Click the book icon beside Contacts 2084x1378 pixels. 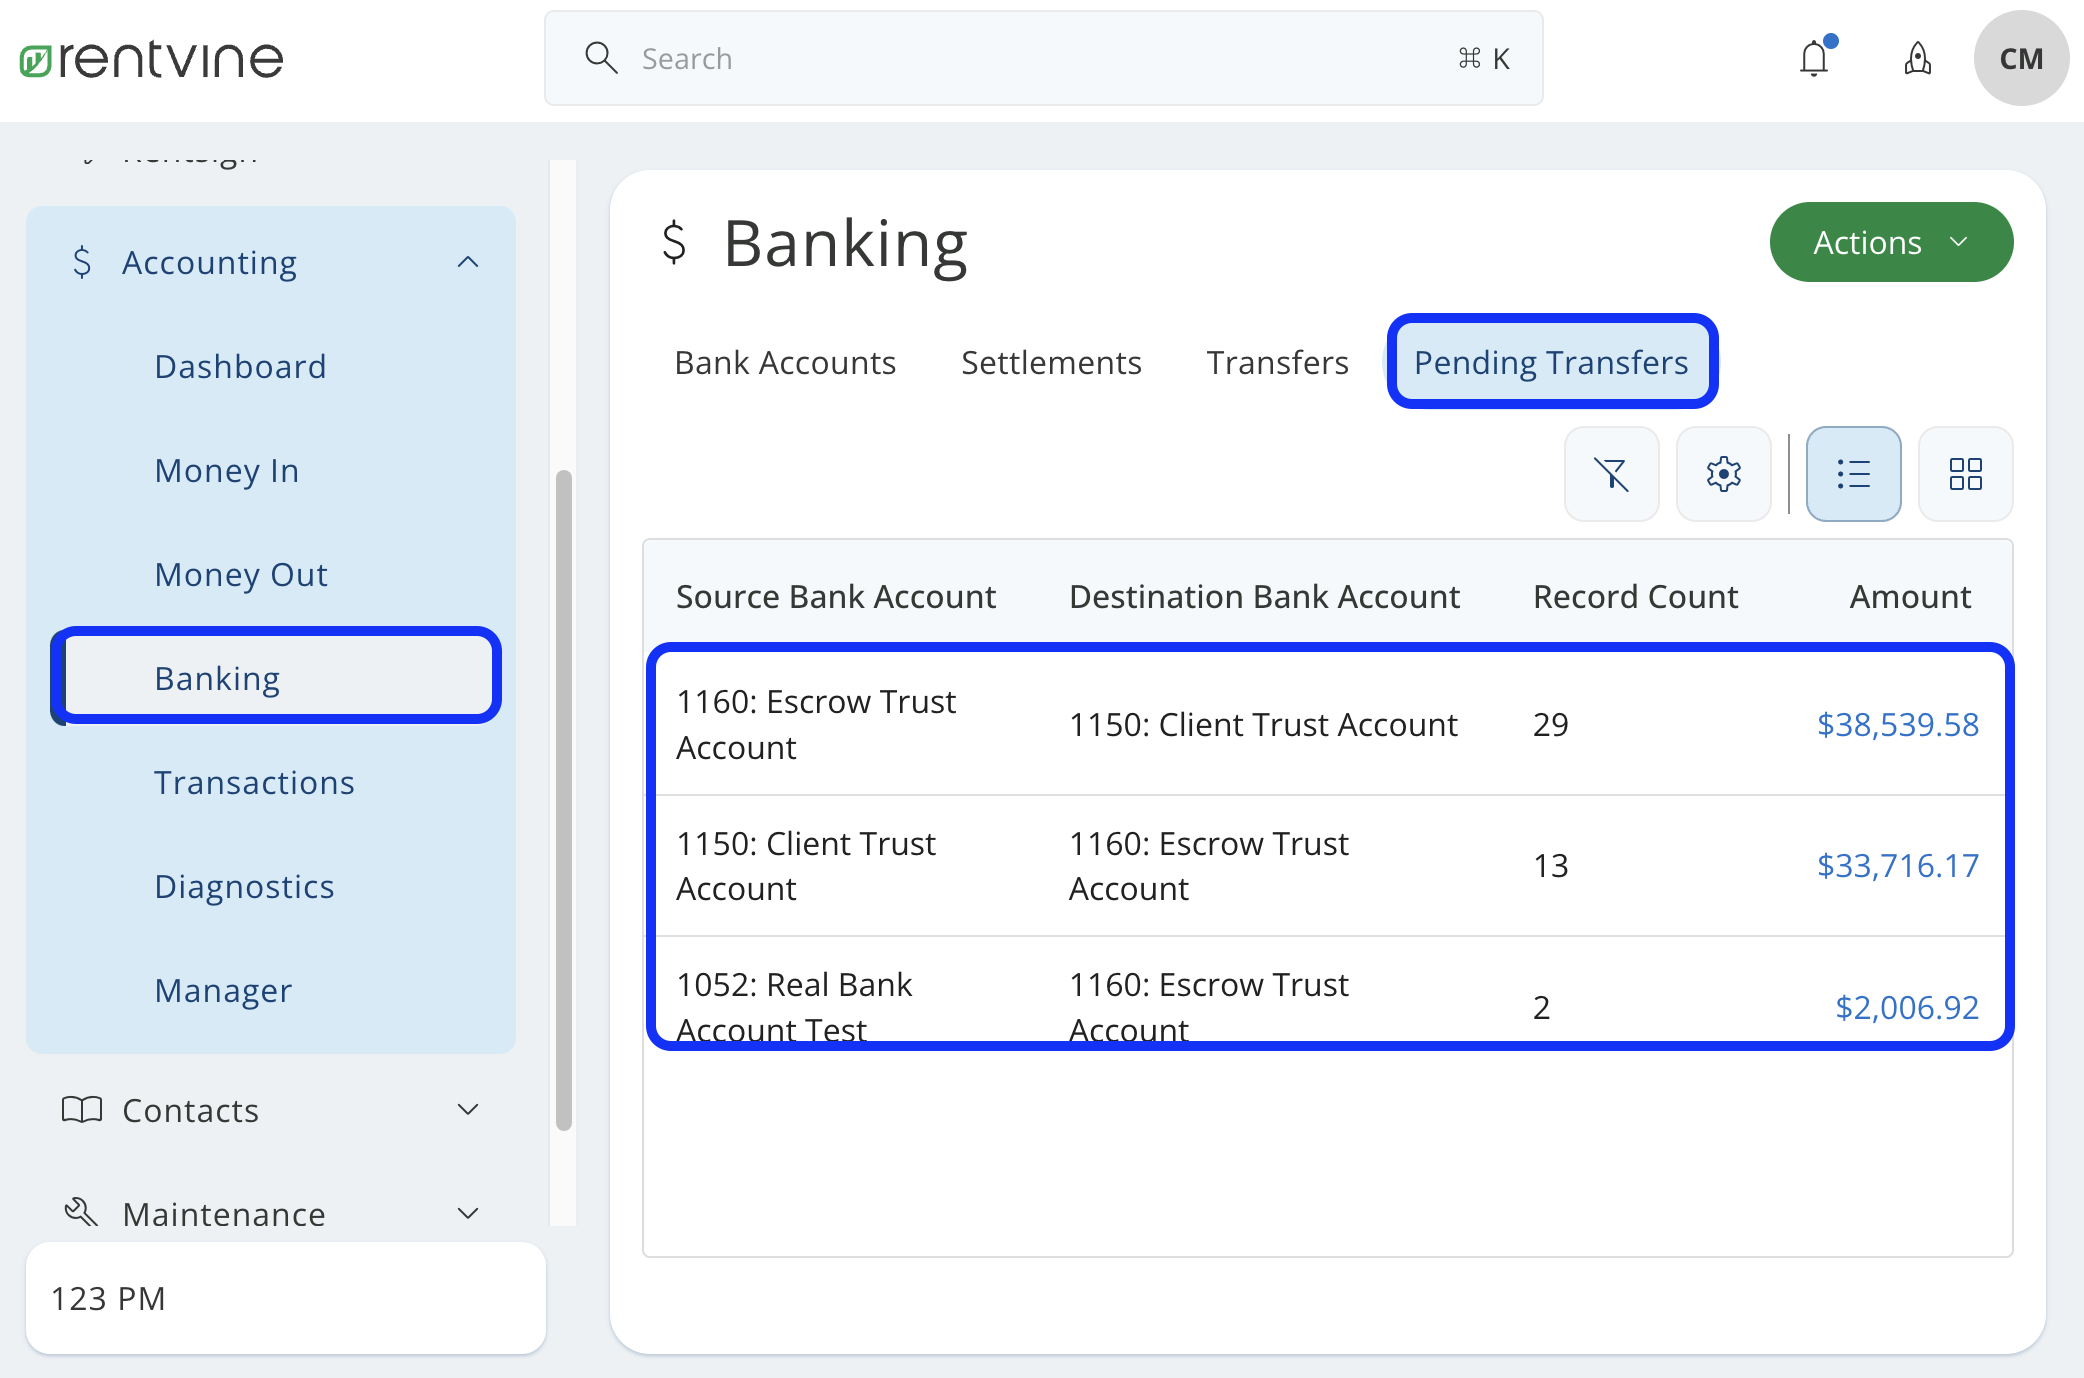(82, 1109)
